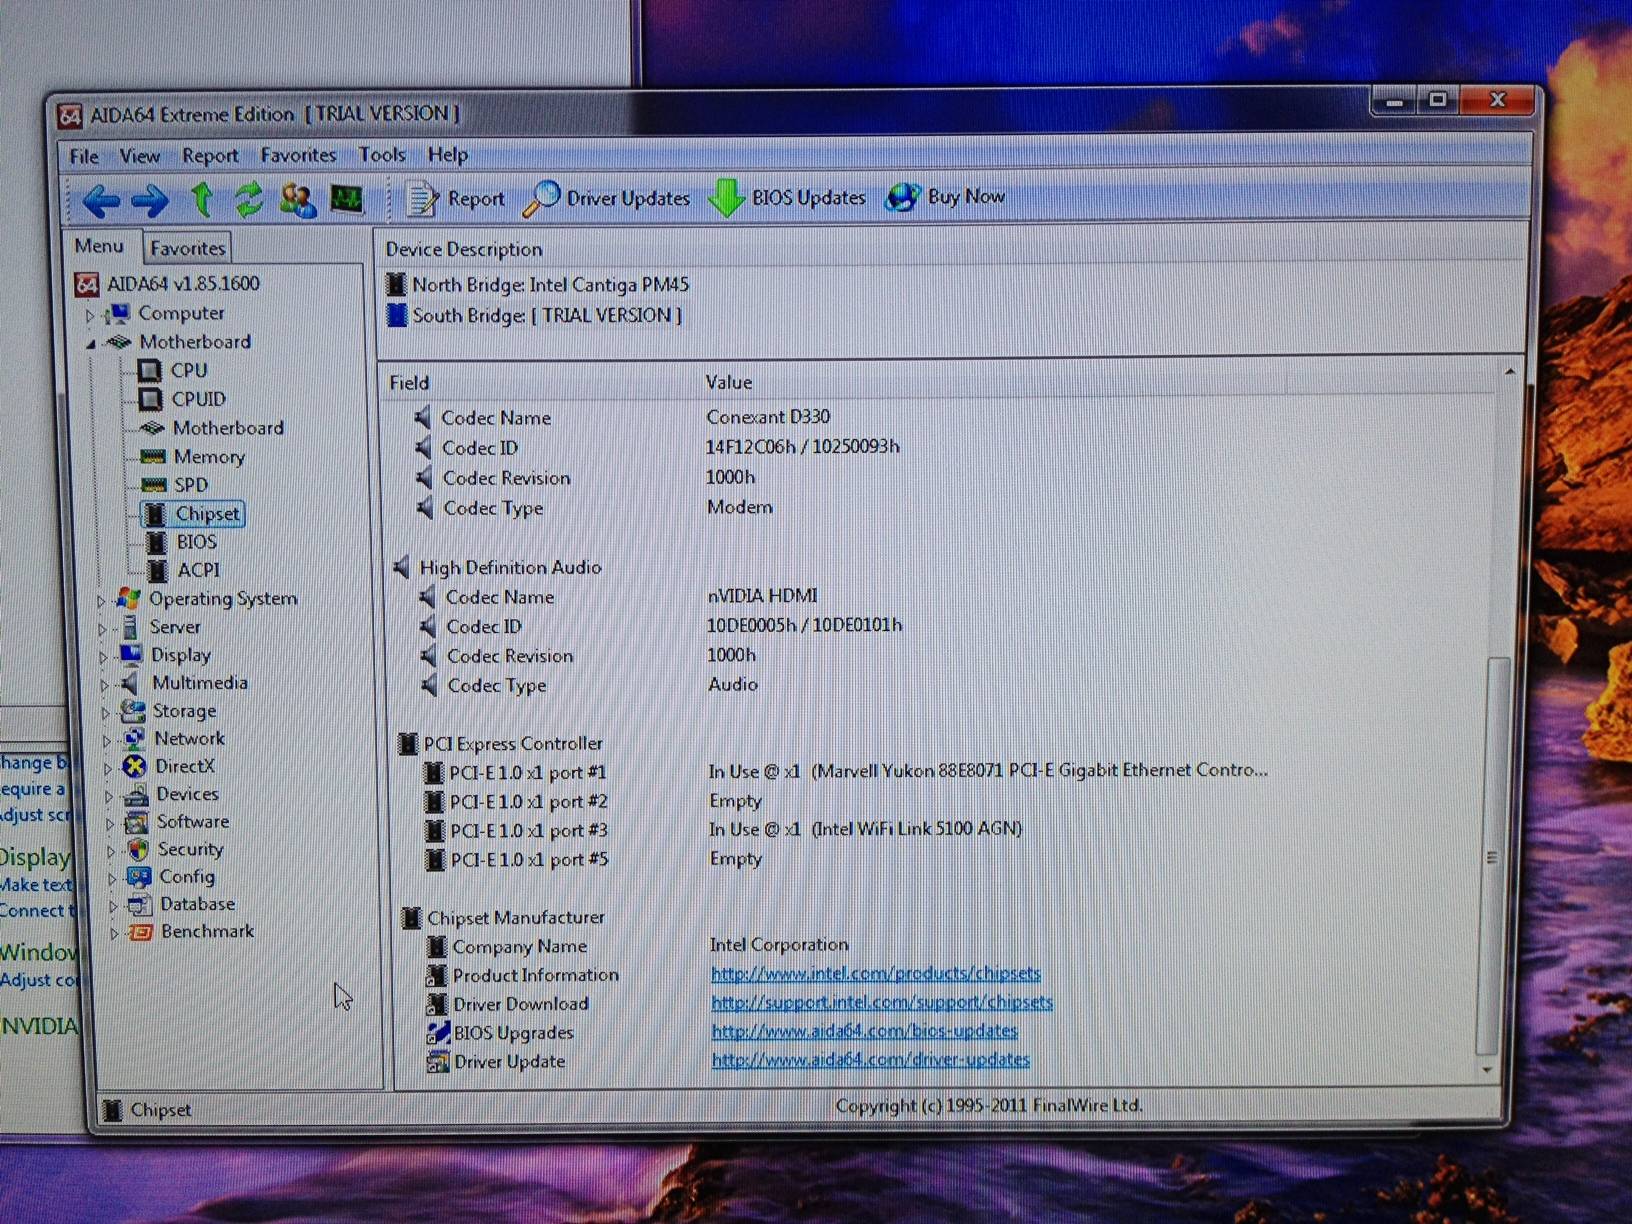
Task: Click the Config icon in tree
Action: coord(139,878)
